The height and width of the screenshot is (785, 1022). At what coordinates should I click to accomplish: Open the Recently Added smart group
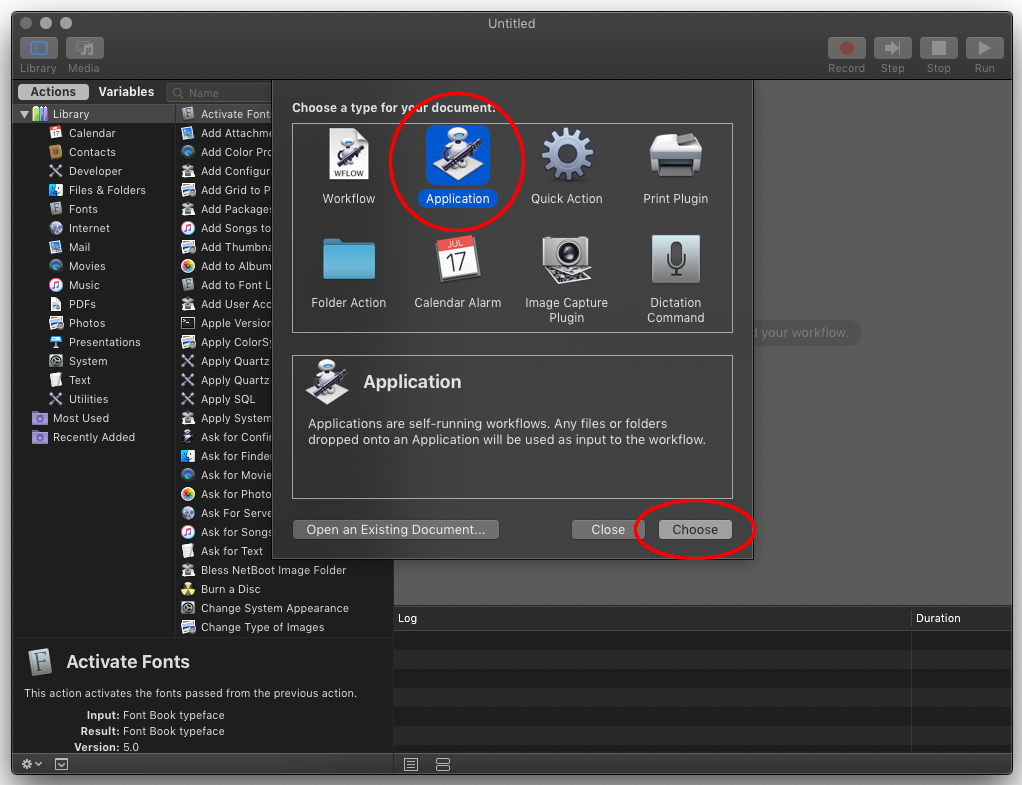pyautogui.click(x=94, y=437)
